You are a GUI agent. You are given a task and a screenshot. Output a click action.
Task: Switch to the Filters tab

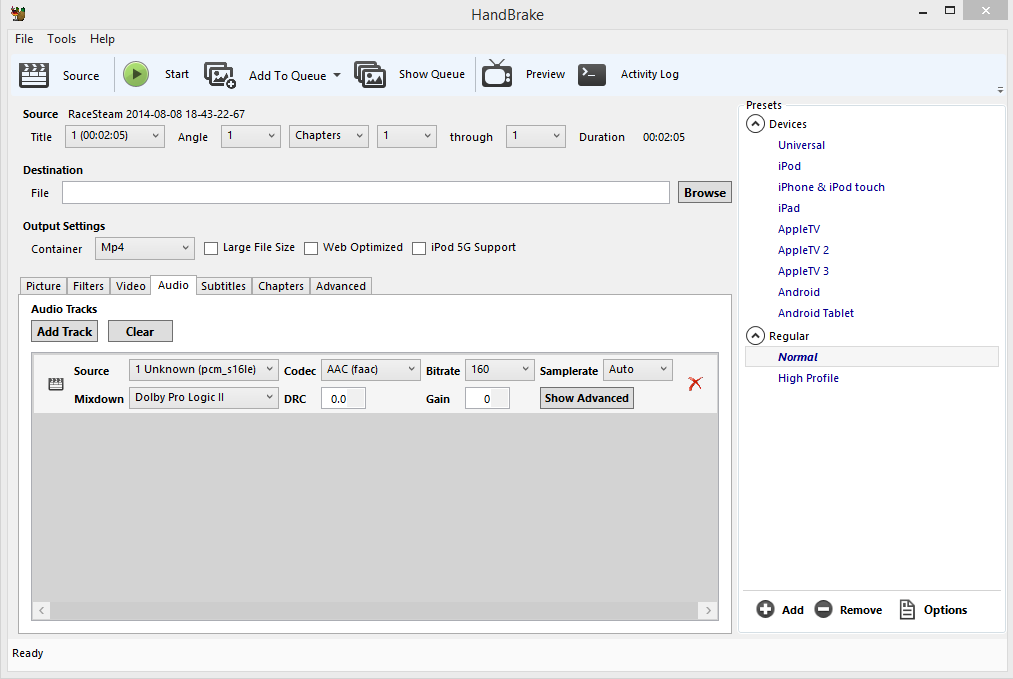[x=89, y=286]
